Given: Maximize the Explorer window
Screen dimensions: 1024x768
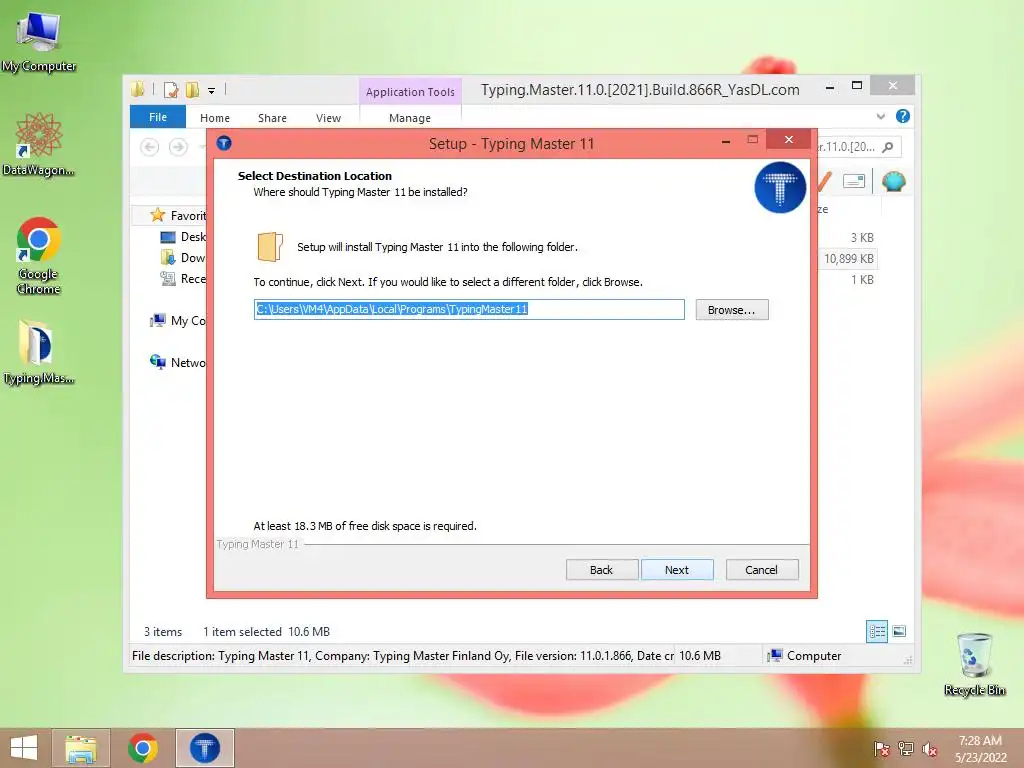Looking at the screenshot, I should pos(857,86).
